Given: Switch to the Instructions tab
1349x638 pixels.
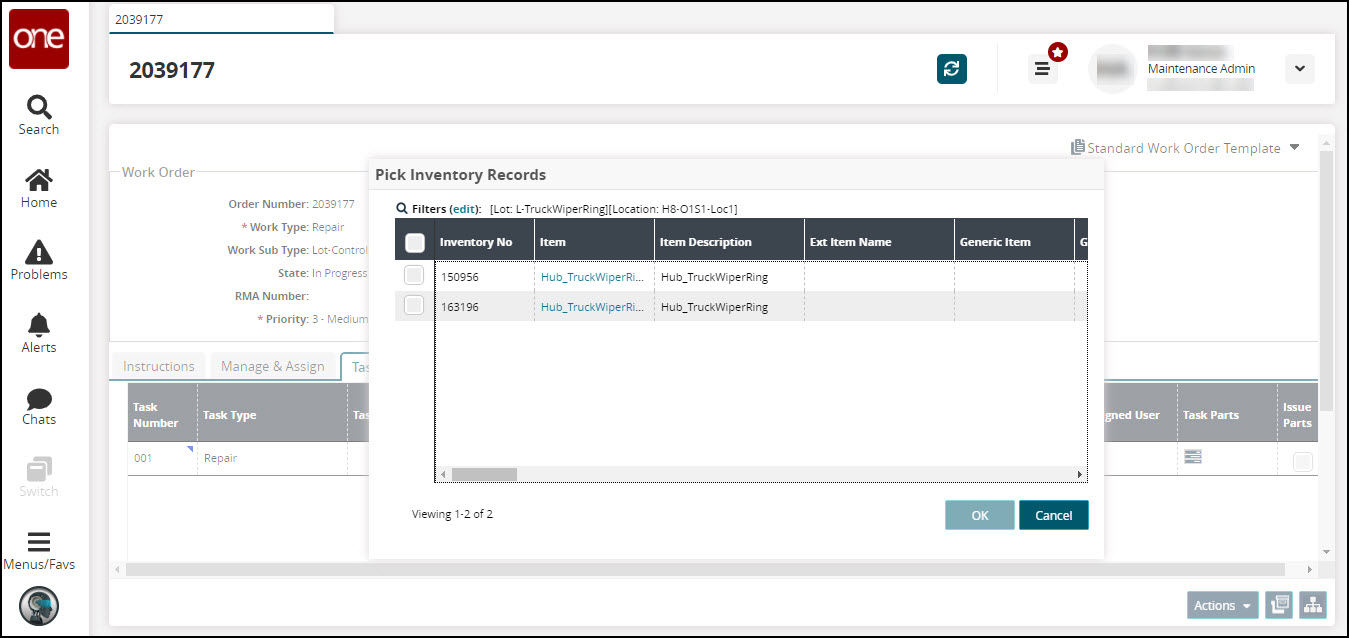Looking at the screenshot, I should 158,366.
